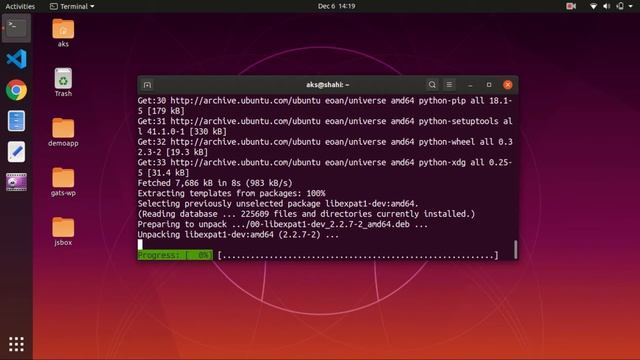Open Terminal from the dock

click(16, 28)
